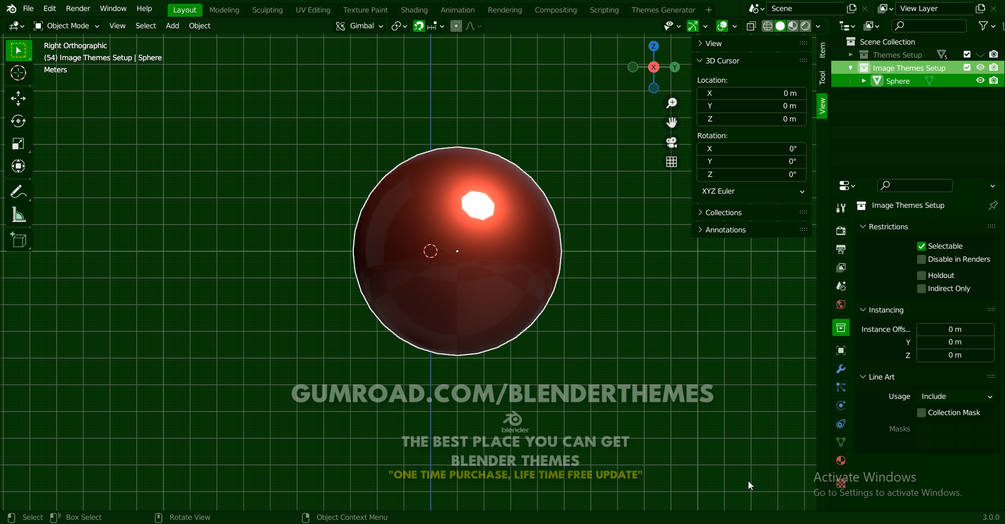Select the Select Box tool
1005x524 pixels.
click(x=19, y=51)
